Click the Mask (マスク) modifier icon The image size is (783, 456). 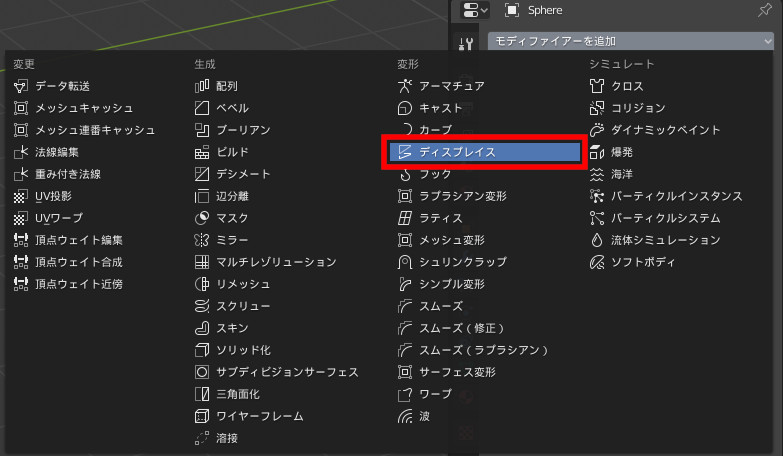[202, 218]
